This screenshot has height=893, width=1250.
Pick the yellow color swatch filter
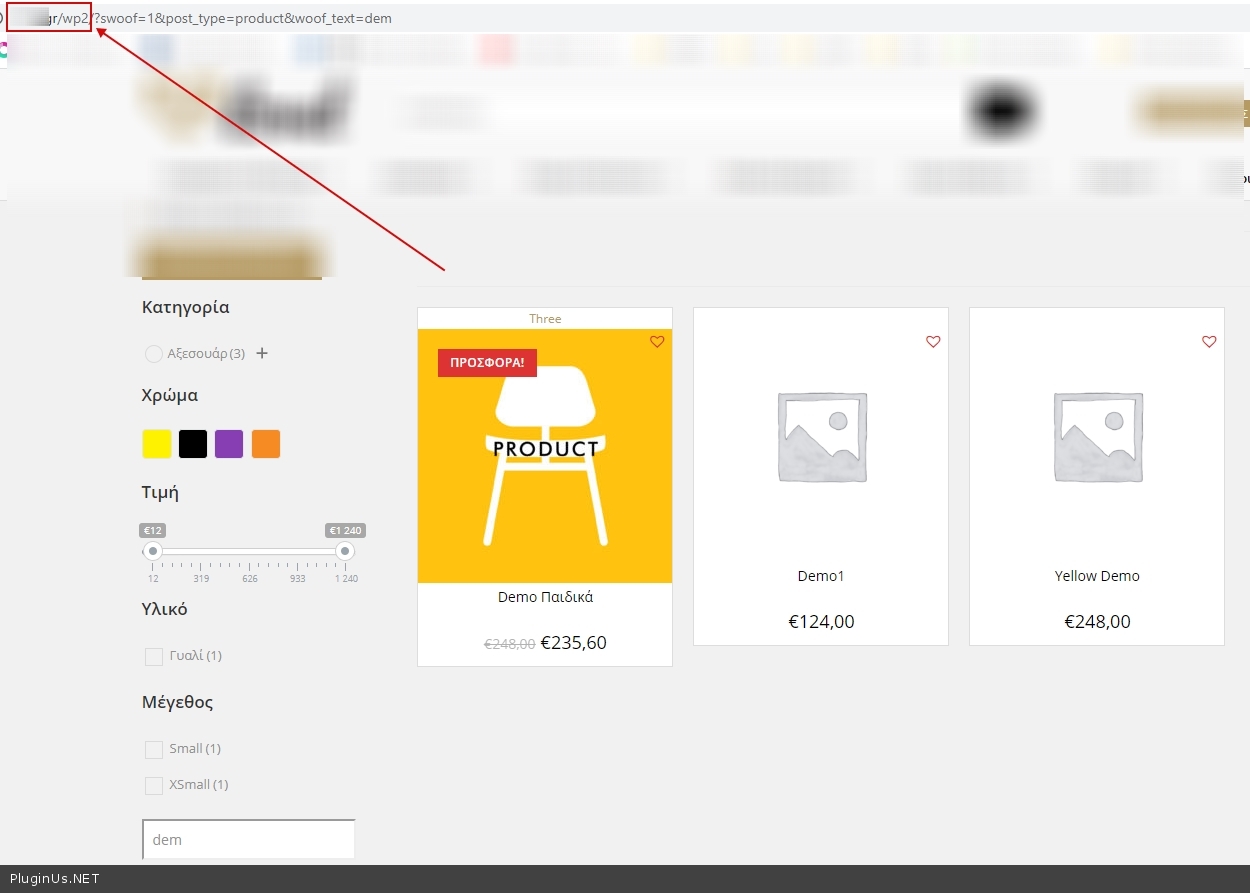click(157, 444)
